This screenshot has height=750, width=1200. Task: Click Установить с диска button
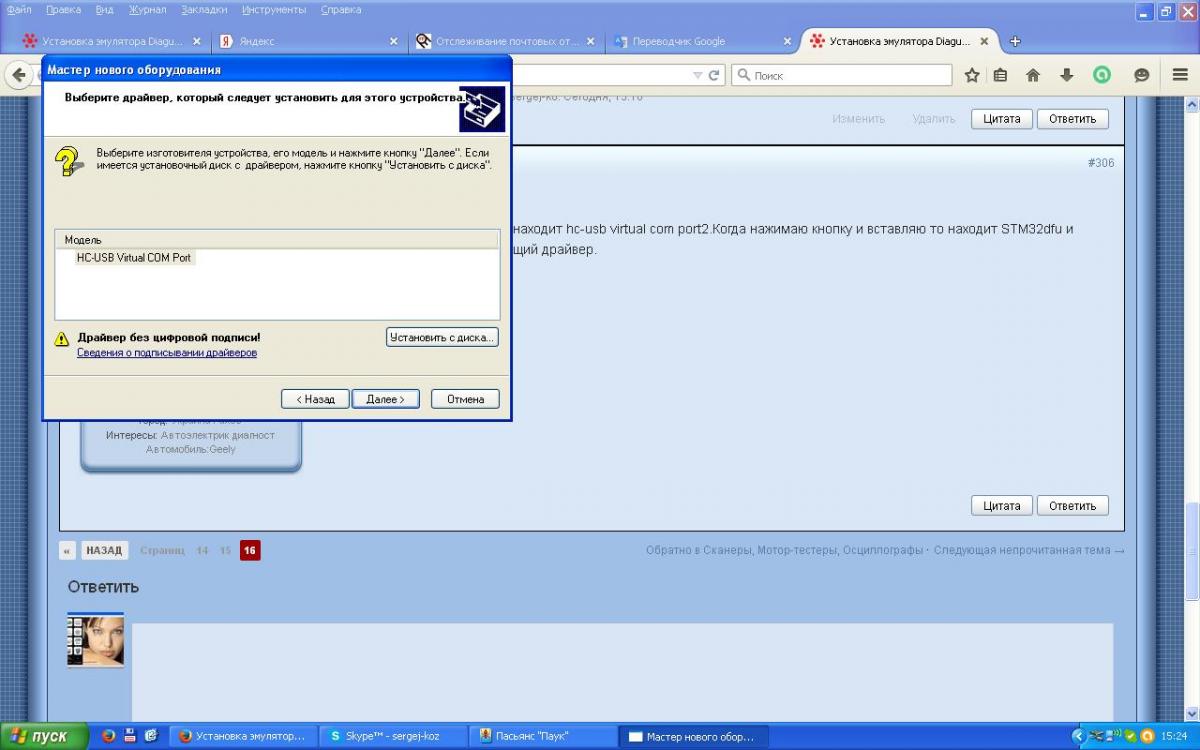[x=442, y=338]
